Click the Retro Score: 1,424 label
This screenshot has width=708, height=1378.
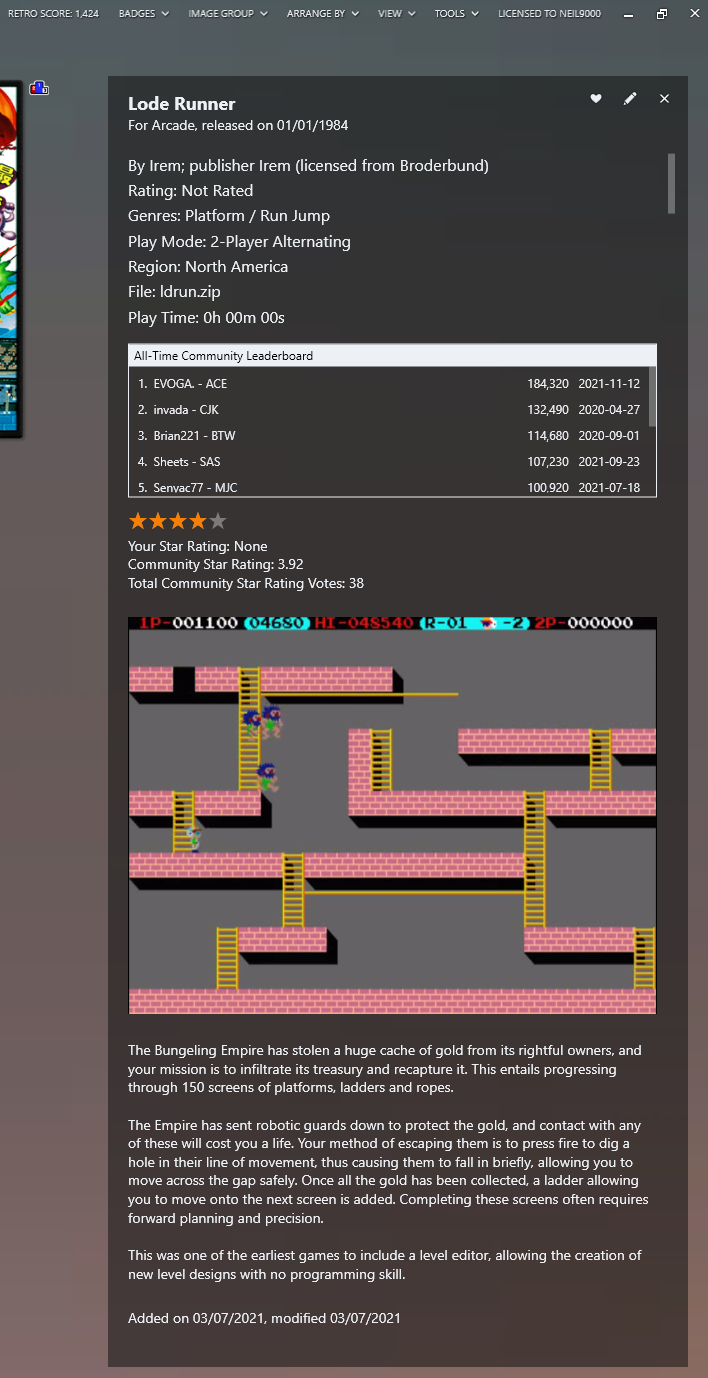tap(53, 14)
